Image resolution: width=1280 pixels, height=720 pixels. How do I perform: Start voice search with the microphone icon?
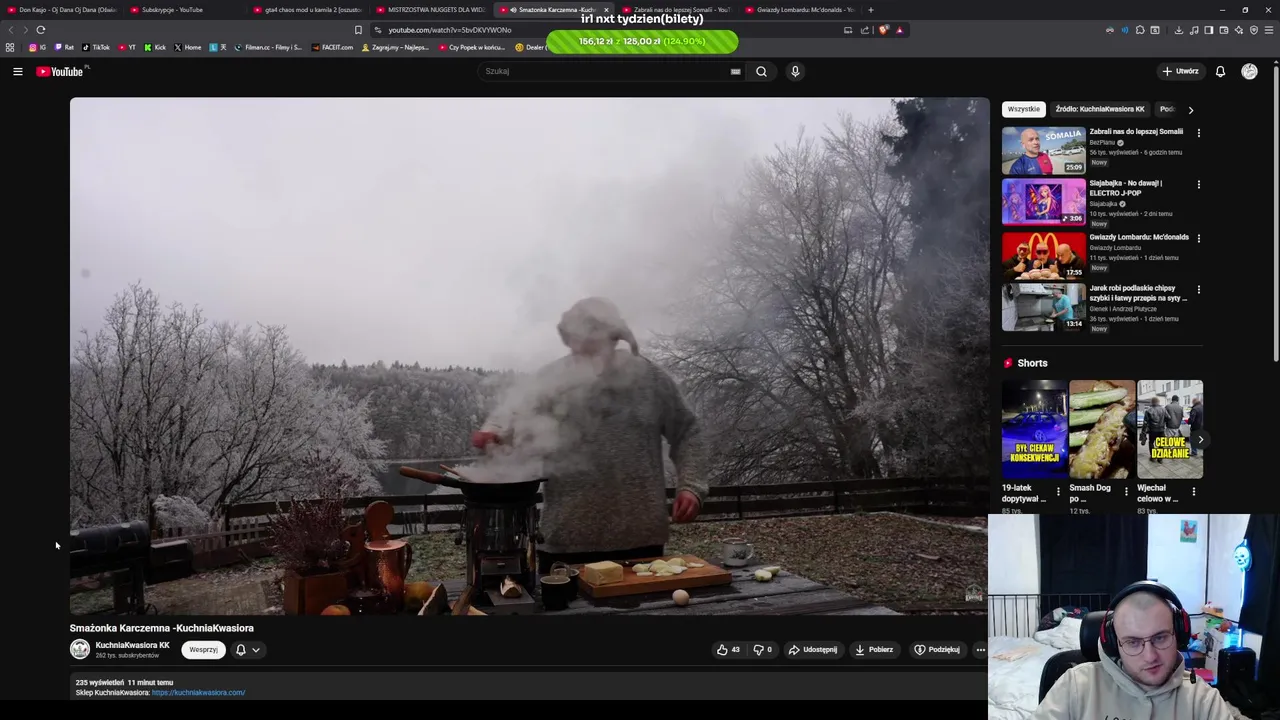pyautogui.click(x=795, y=71)
